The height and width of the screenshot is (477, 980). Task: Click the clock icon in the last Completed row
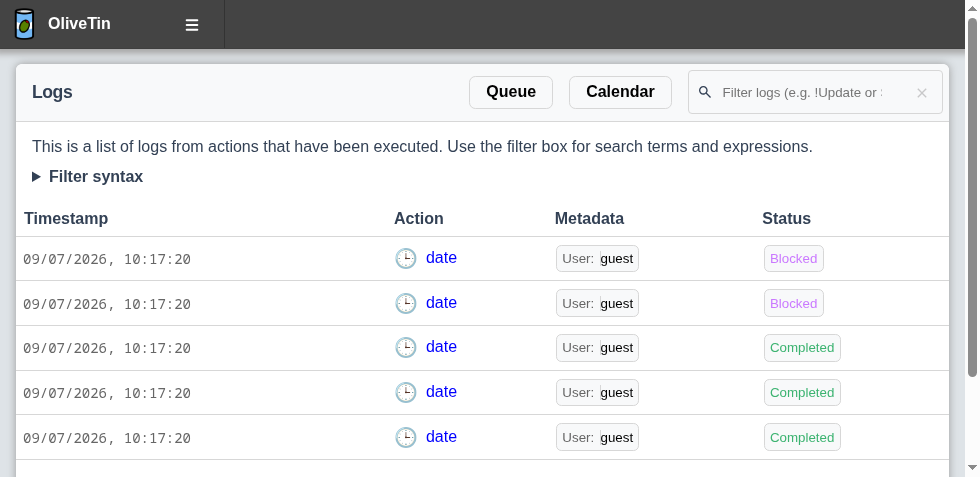(406, 437)
